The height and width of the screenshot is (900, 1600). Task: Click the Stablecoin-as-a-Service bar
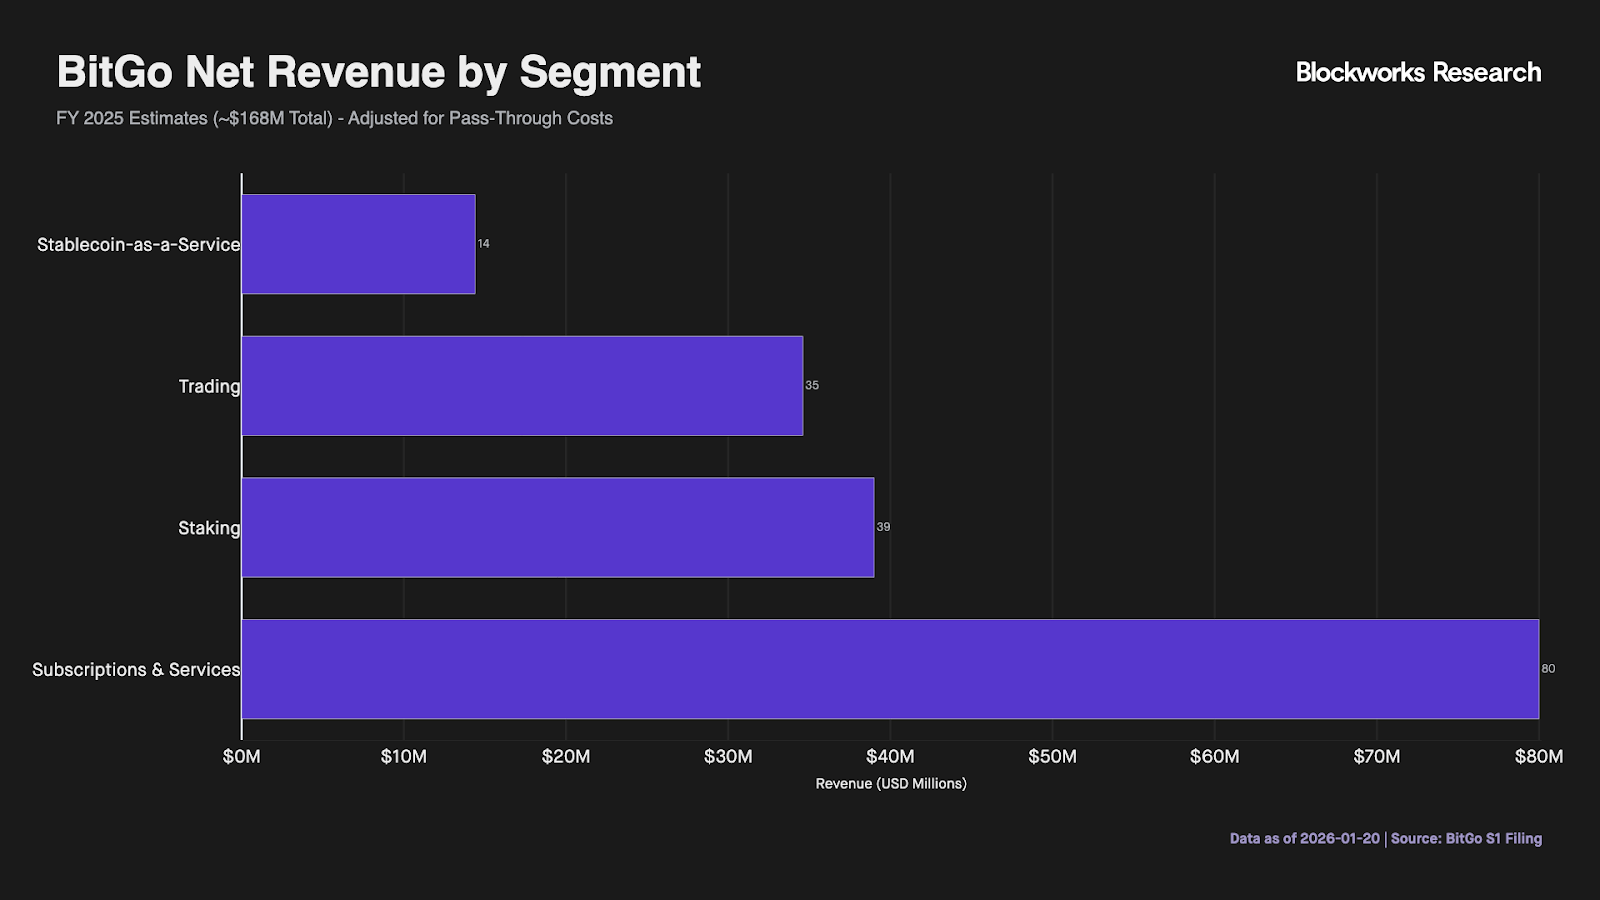click(358, 244)
